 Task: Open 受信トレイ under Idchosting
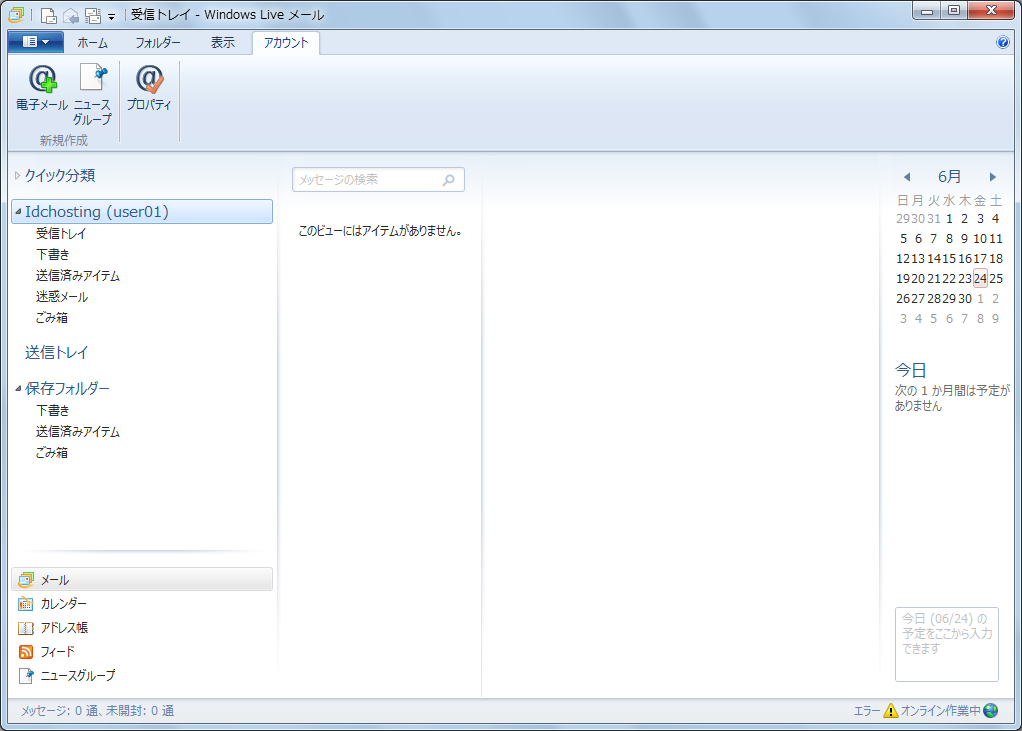click(x=61, y=233)
